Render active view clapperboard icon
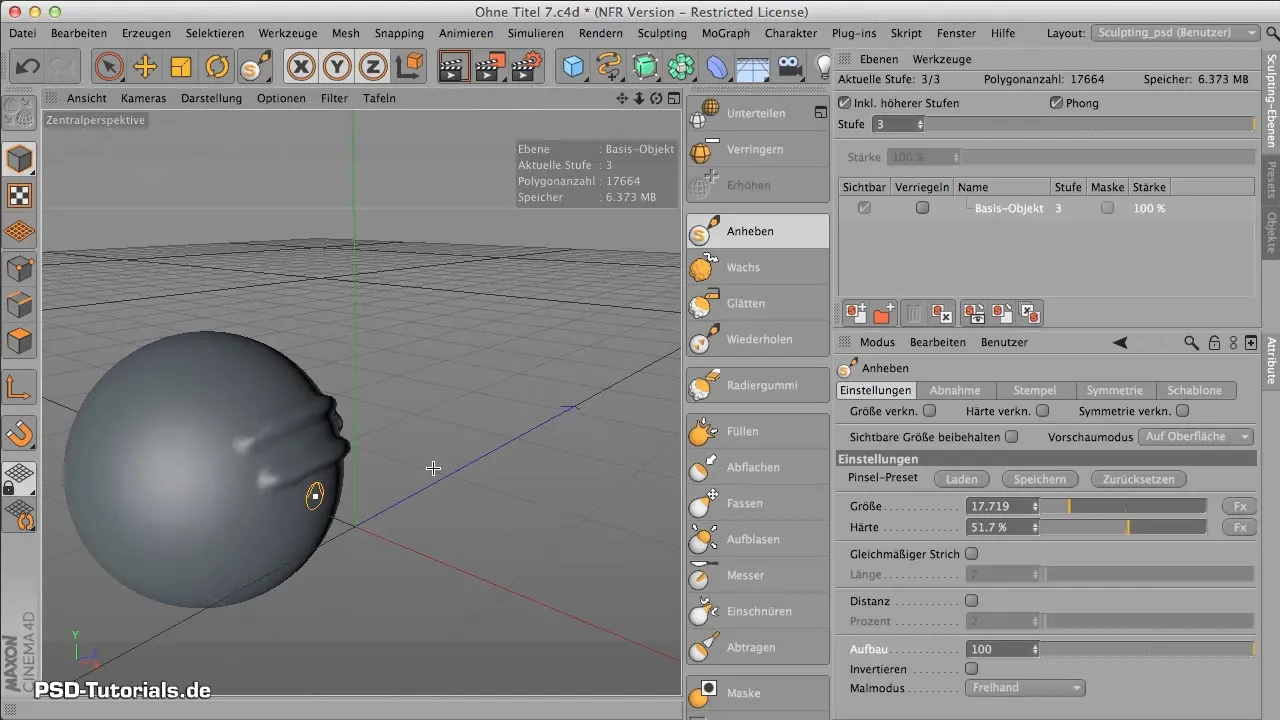The image size is (1280, 720). point(454,67)
